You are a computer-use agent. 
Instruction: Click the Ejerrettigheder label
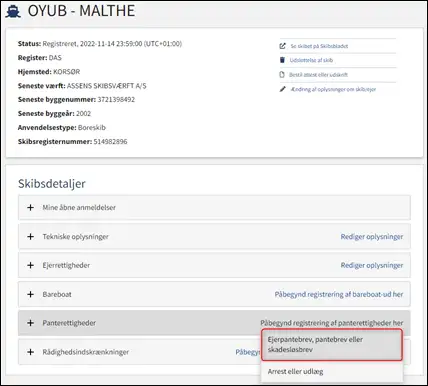click(66, 265)
